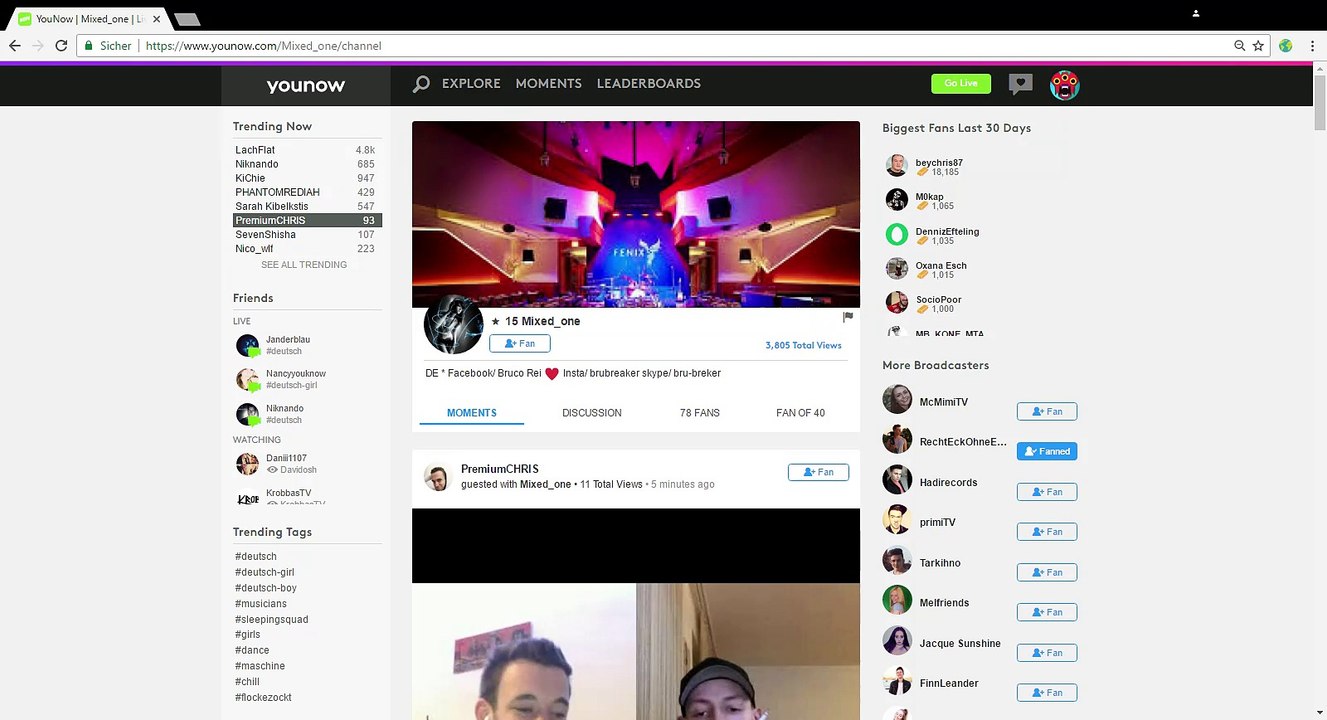Open the browser extension globe icon
1327x720 pixels.
pyautogui.click(x=1285, y=46)
